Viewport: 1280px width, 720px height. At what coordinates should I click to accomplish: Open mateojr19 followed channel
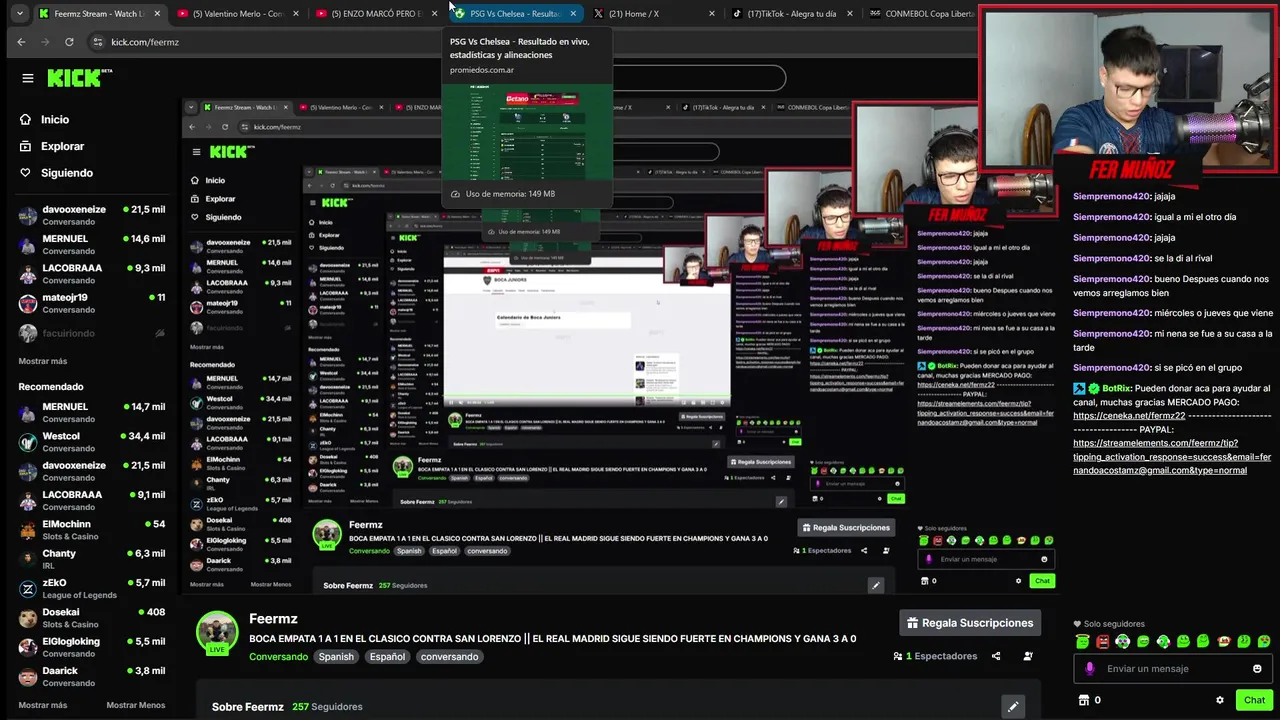point(92,303)
